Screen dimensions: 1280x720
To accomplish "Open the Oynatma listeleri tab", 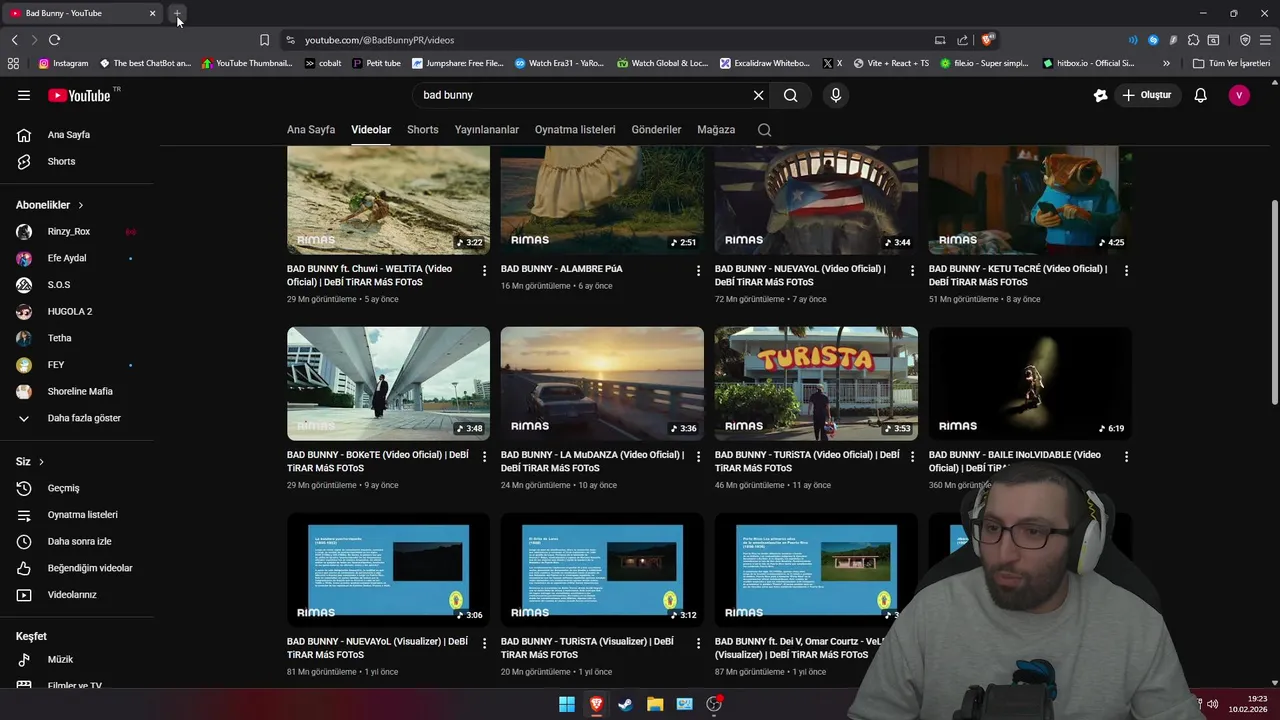I will 575,130.
